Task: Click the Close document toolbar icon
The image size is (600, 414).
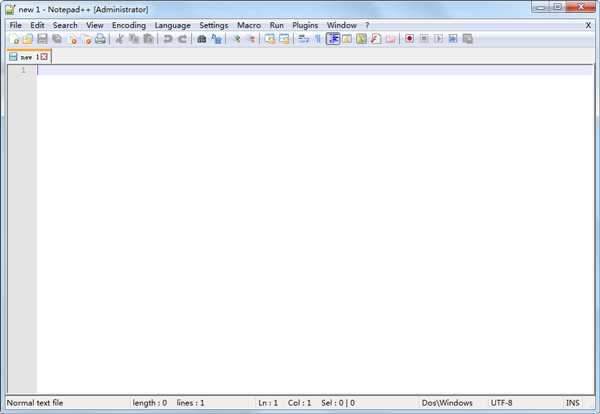Action: click(x=72, y=39)
